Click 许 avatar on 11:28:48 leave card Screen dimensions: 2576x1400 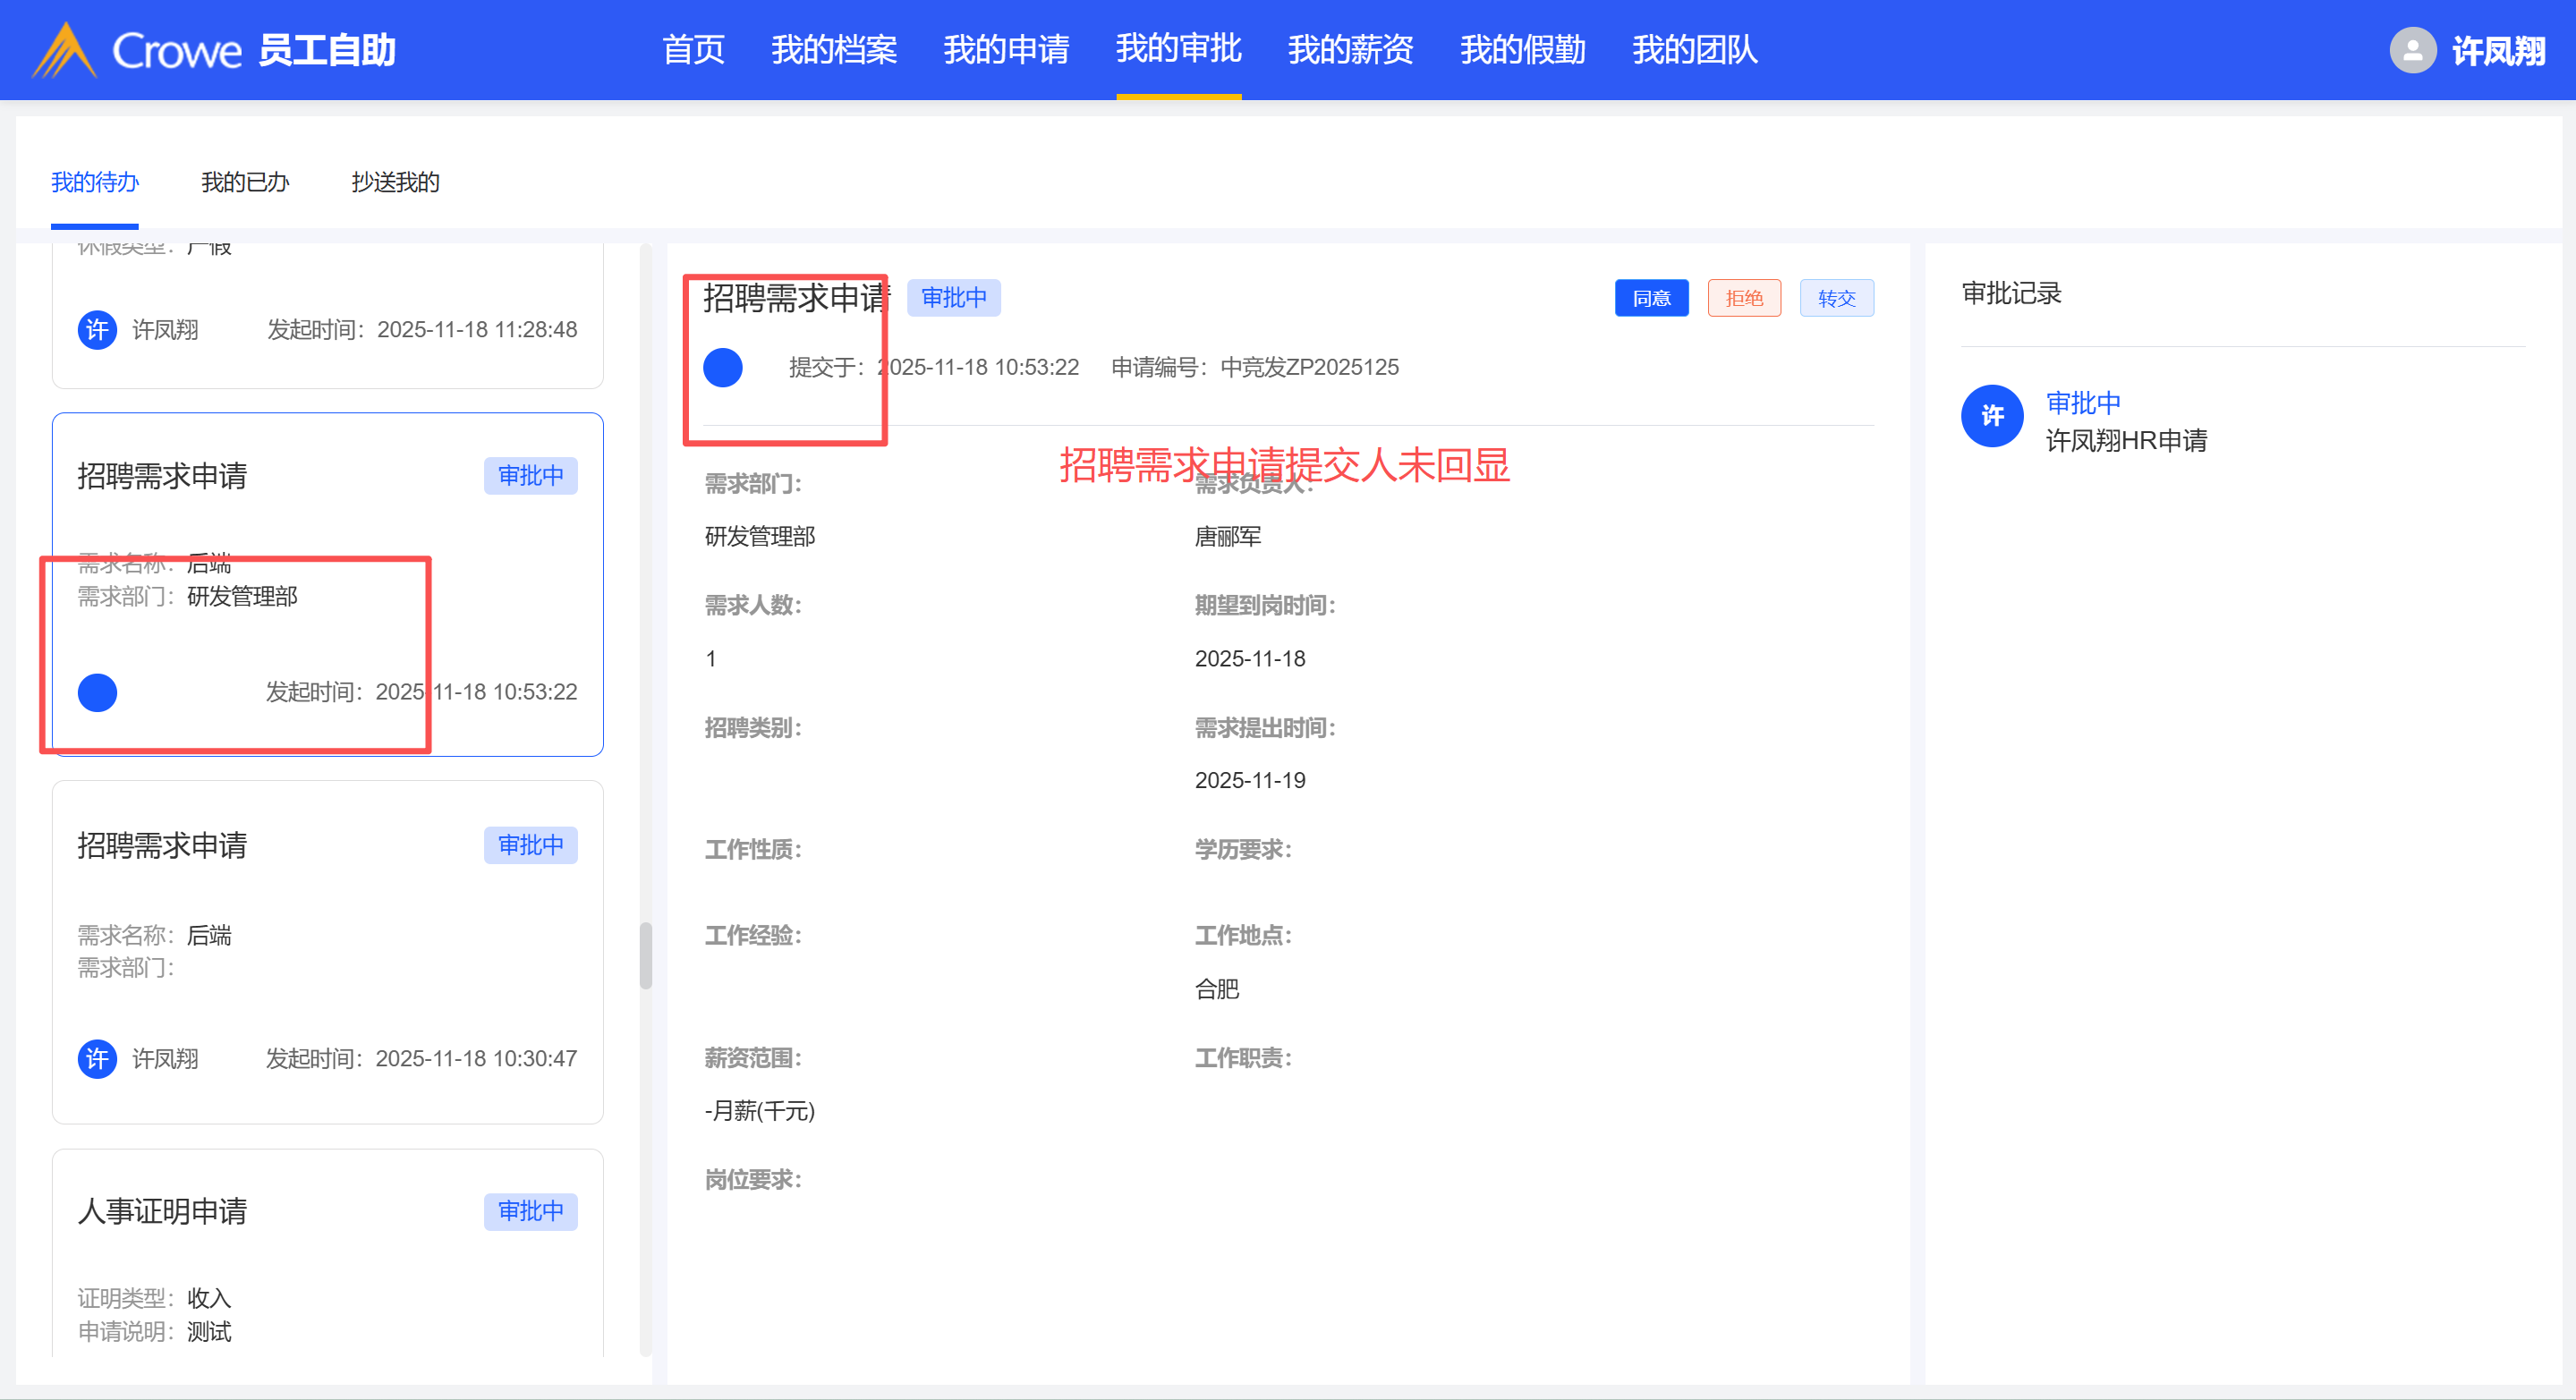(x=98, y=329)
